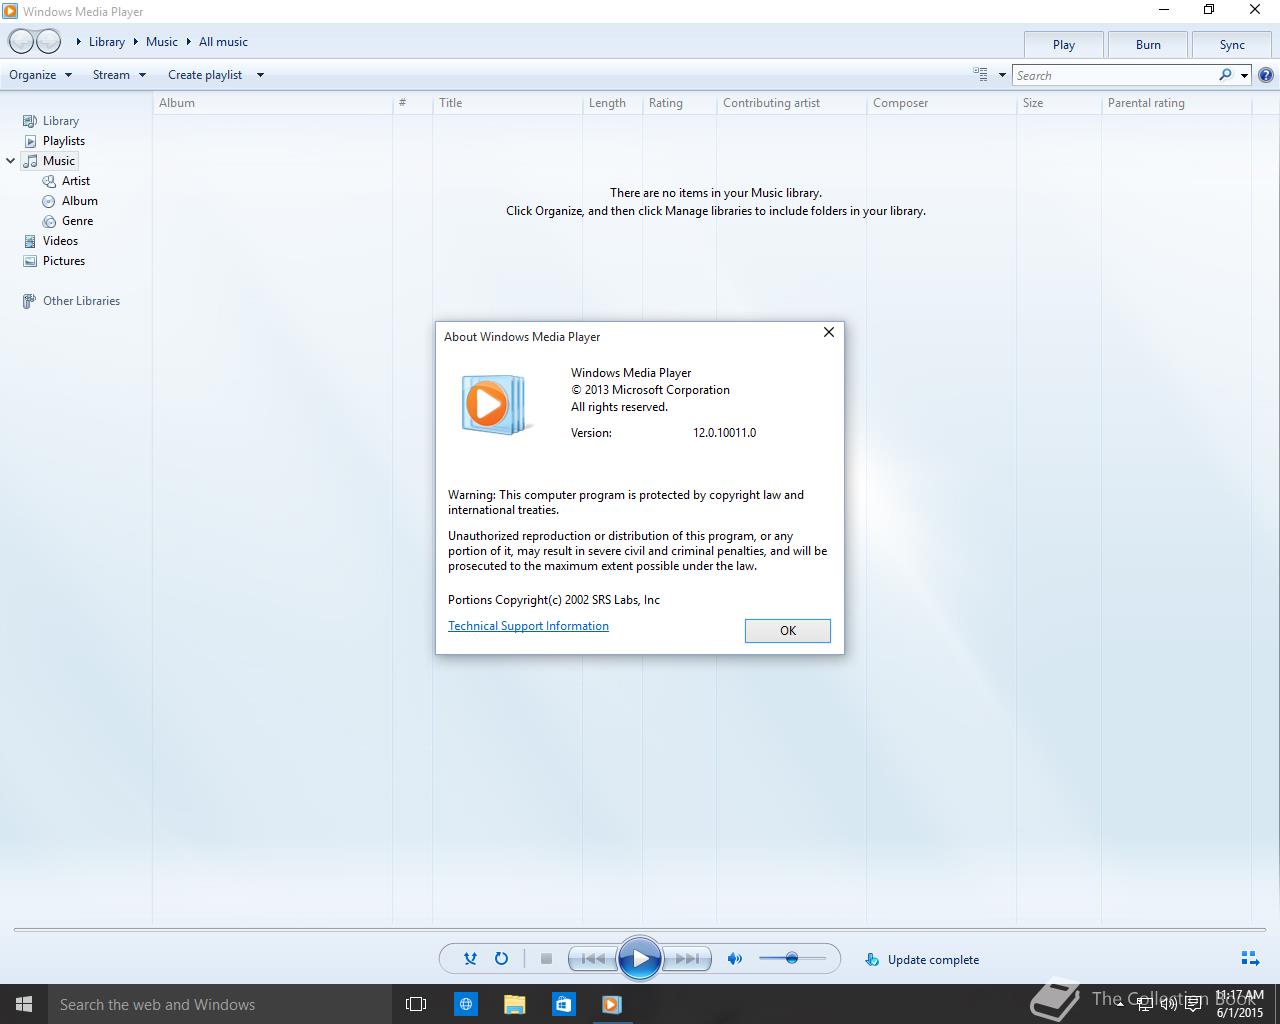Expand Create playlist dropdown arrow
The width and height of the screenshot is (1280, 1024).
point(260,75)
